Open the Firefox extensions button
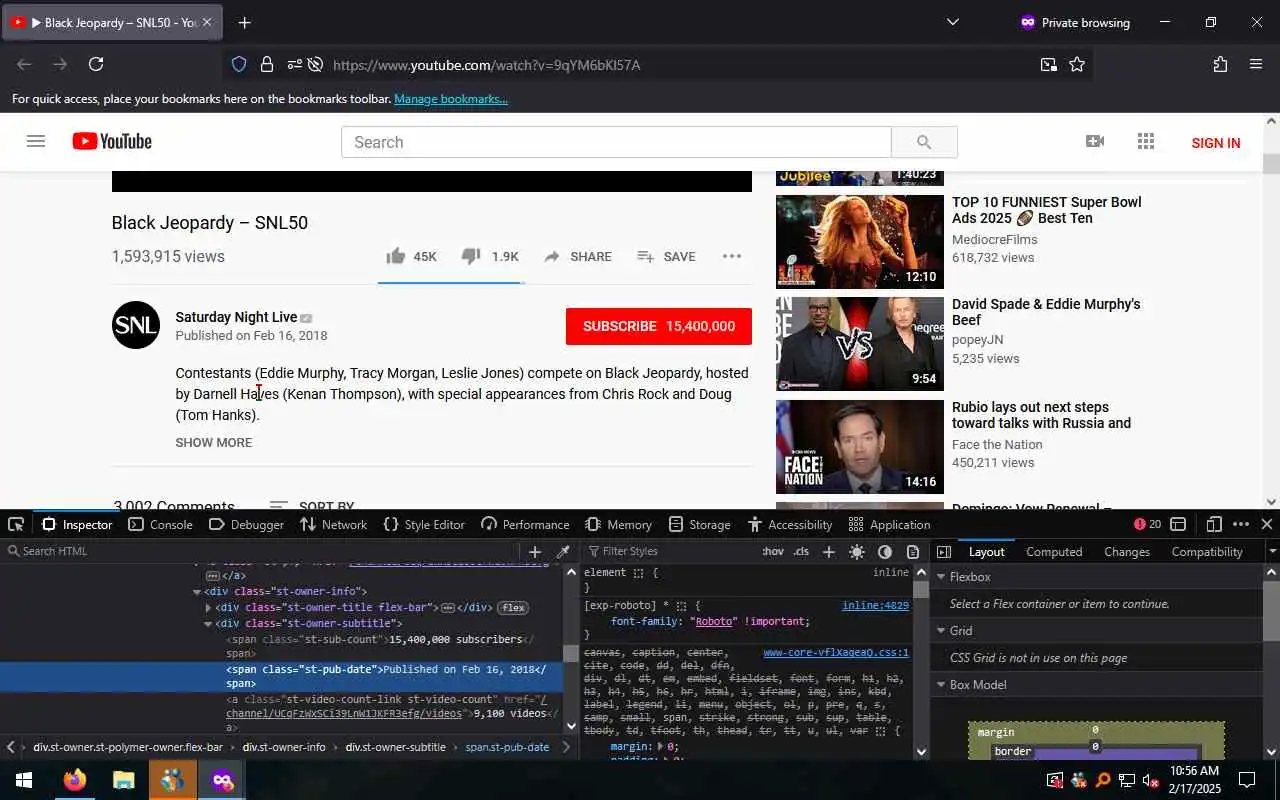1280x800 pixels. point(1220,64)
